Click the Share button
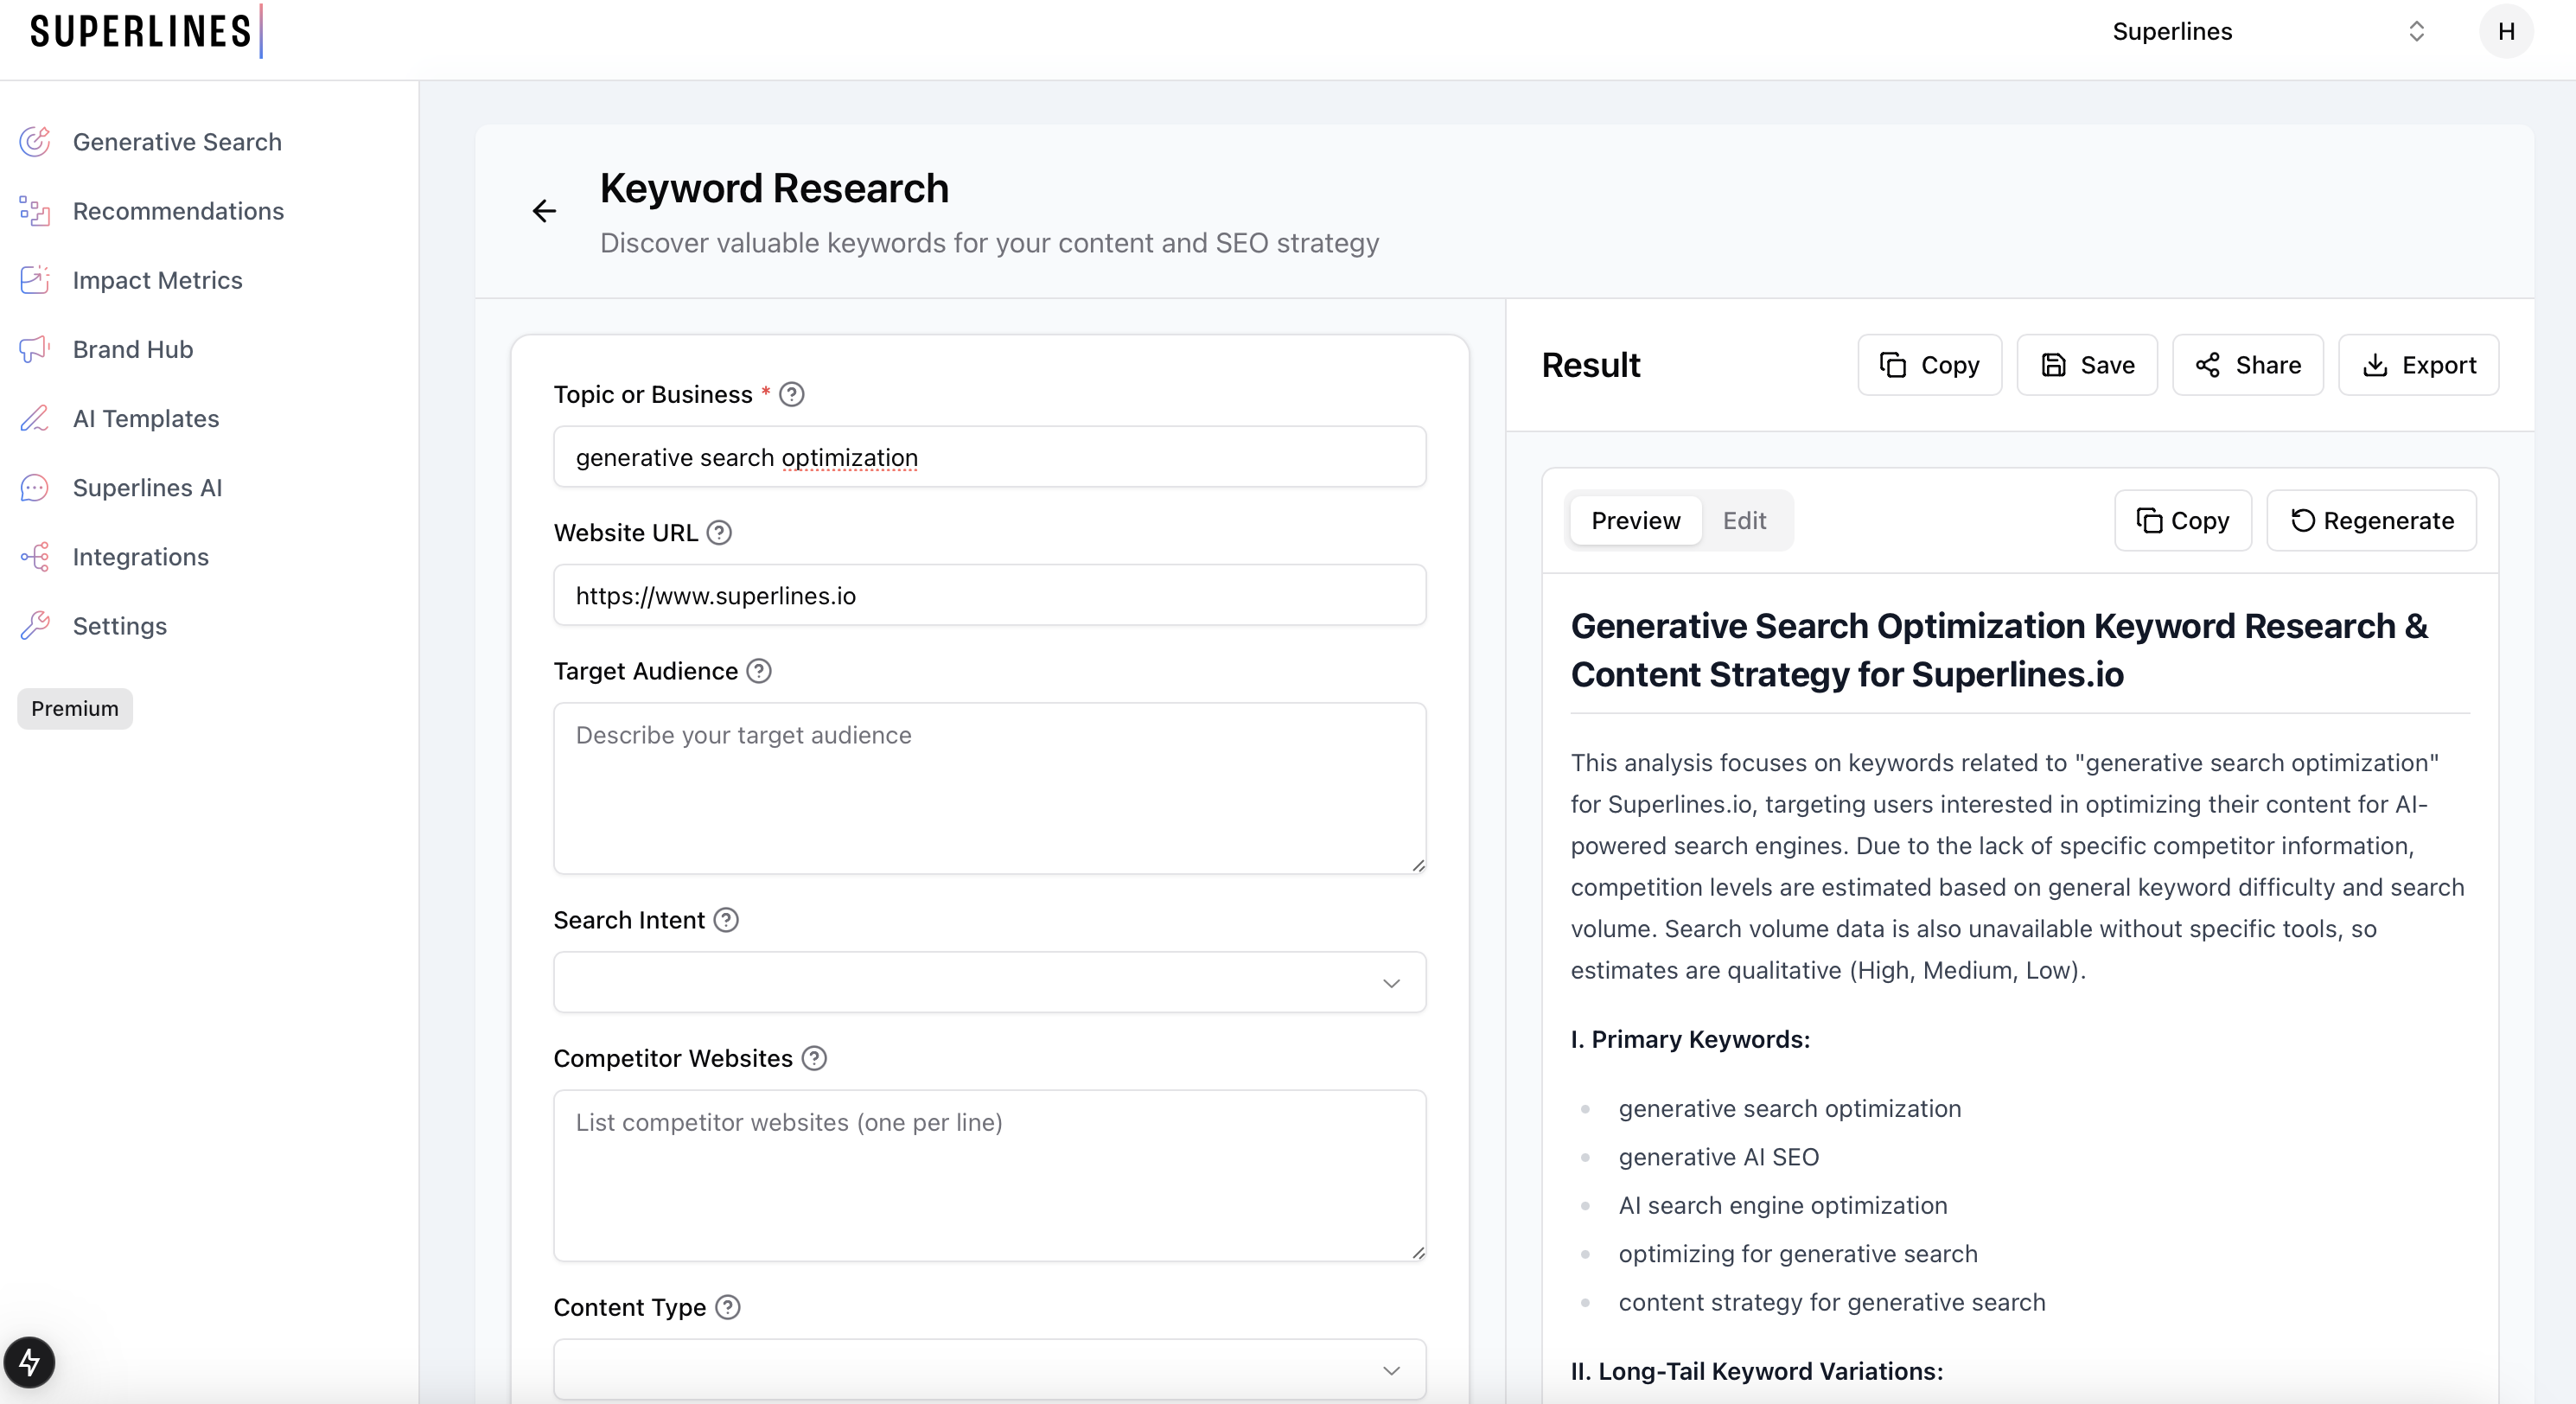2576x1404 pixels. click(x=2247, y=365)
